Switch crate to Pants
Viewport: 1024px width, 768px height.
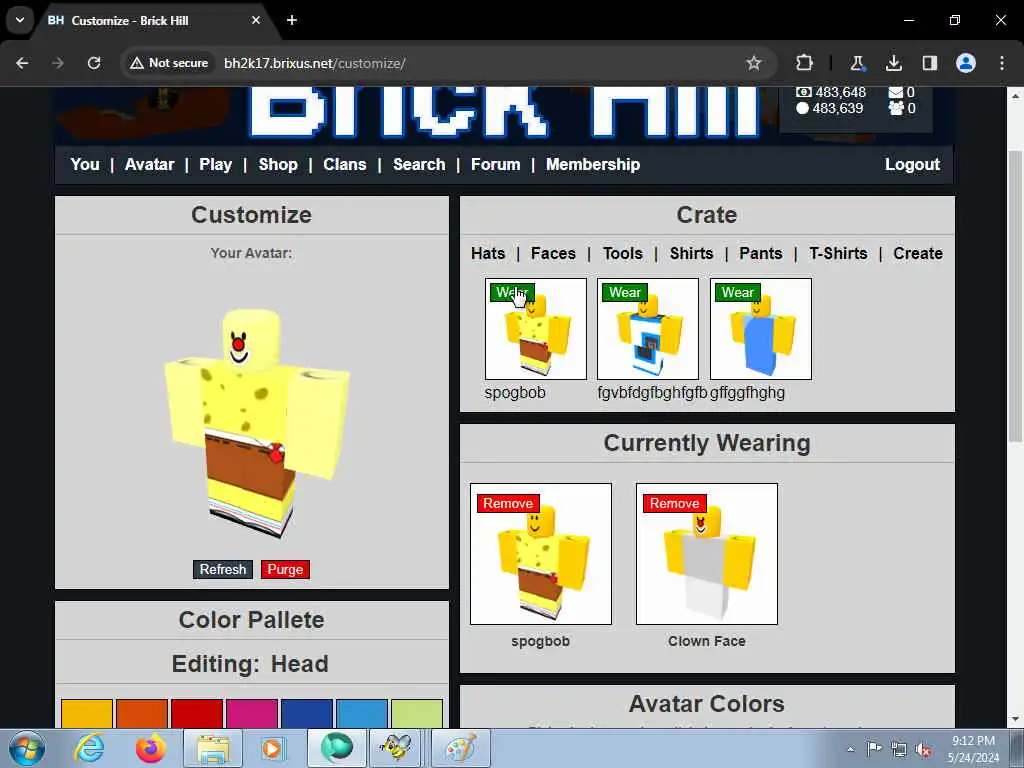[x=761, y=253]
